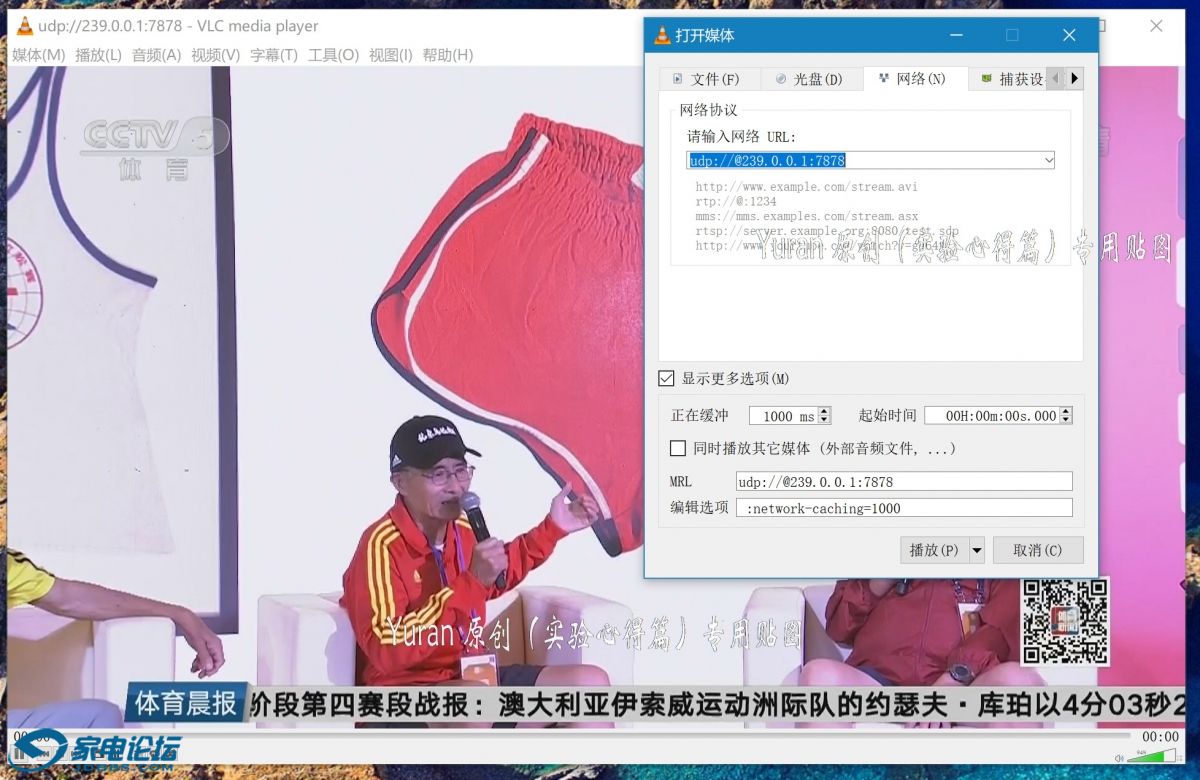Click the MRL text field

(x=904, y=482)
